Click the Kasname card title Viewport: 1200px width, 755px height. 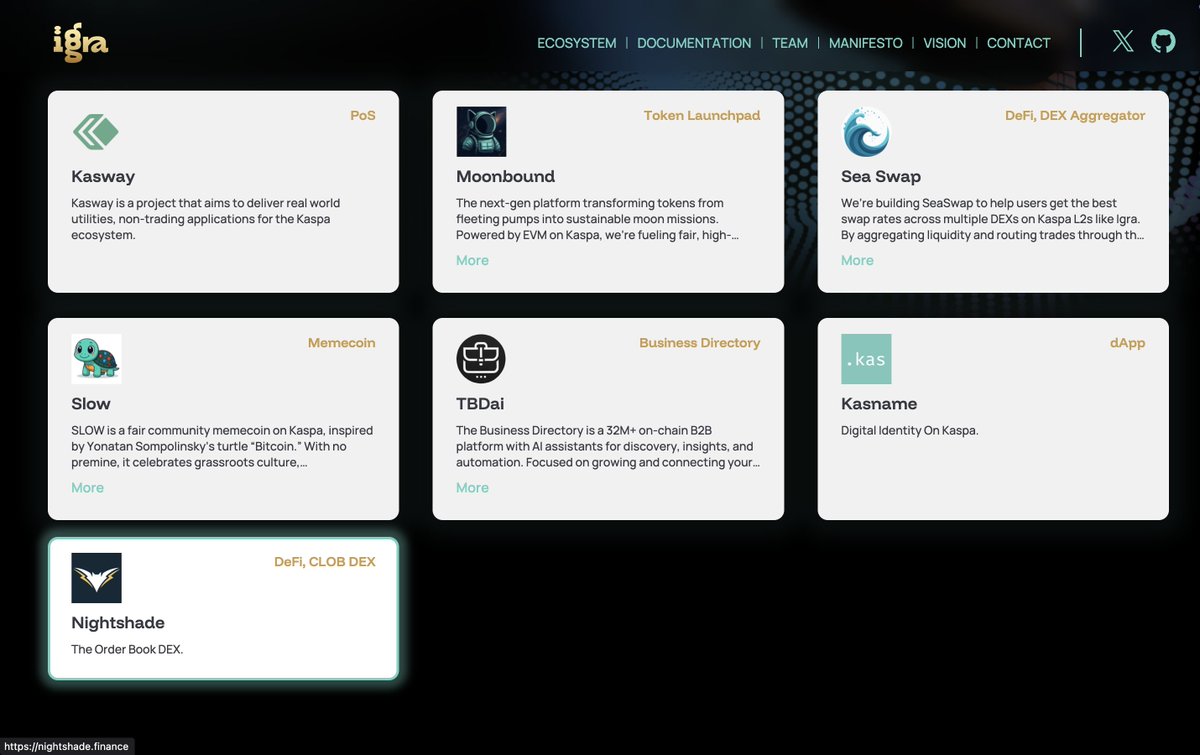coord(879,404)
